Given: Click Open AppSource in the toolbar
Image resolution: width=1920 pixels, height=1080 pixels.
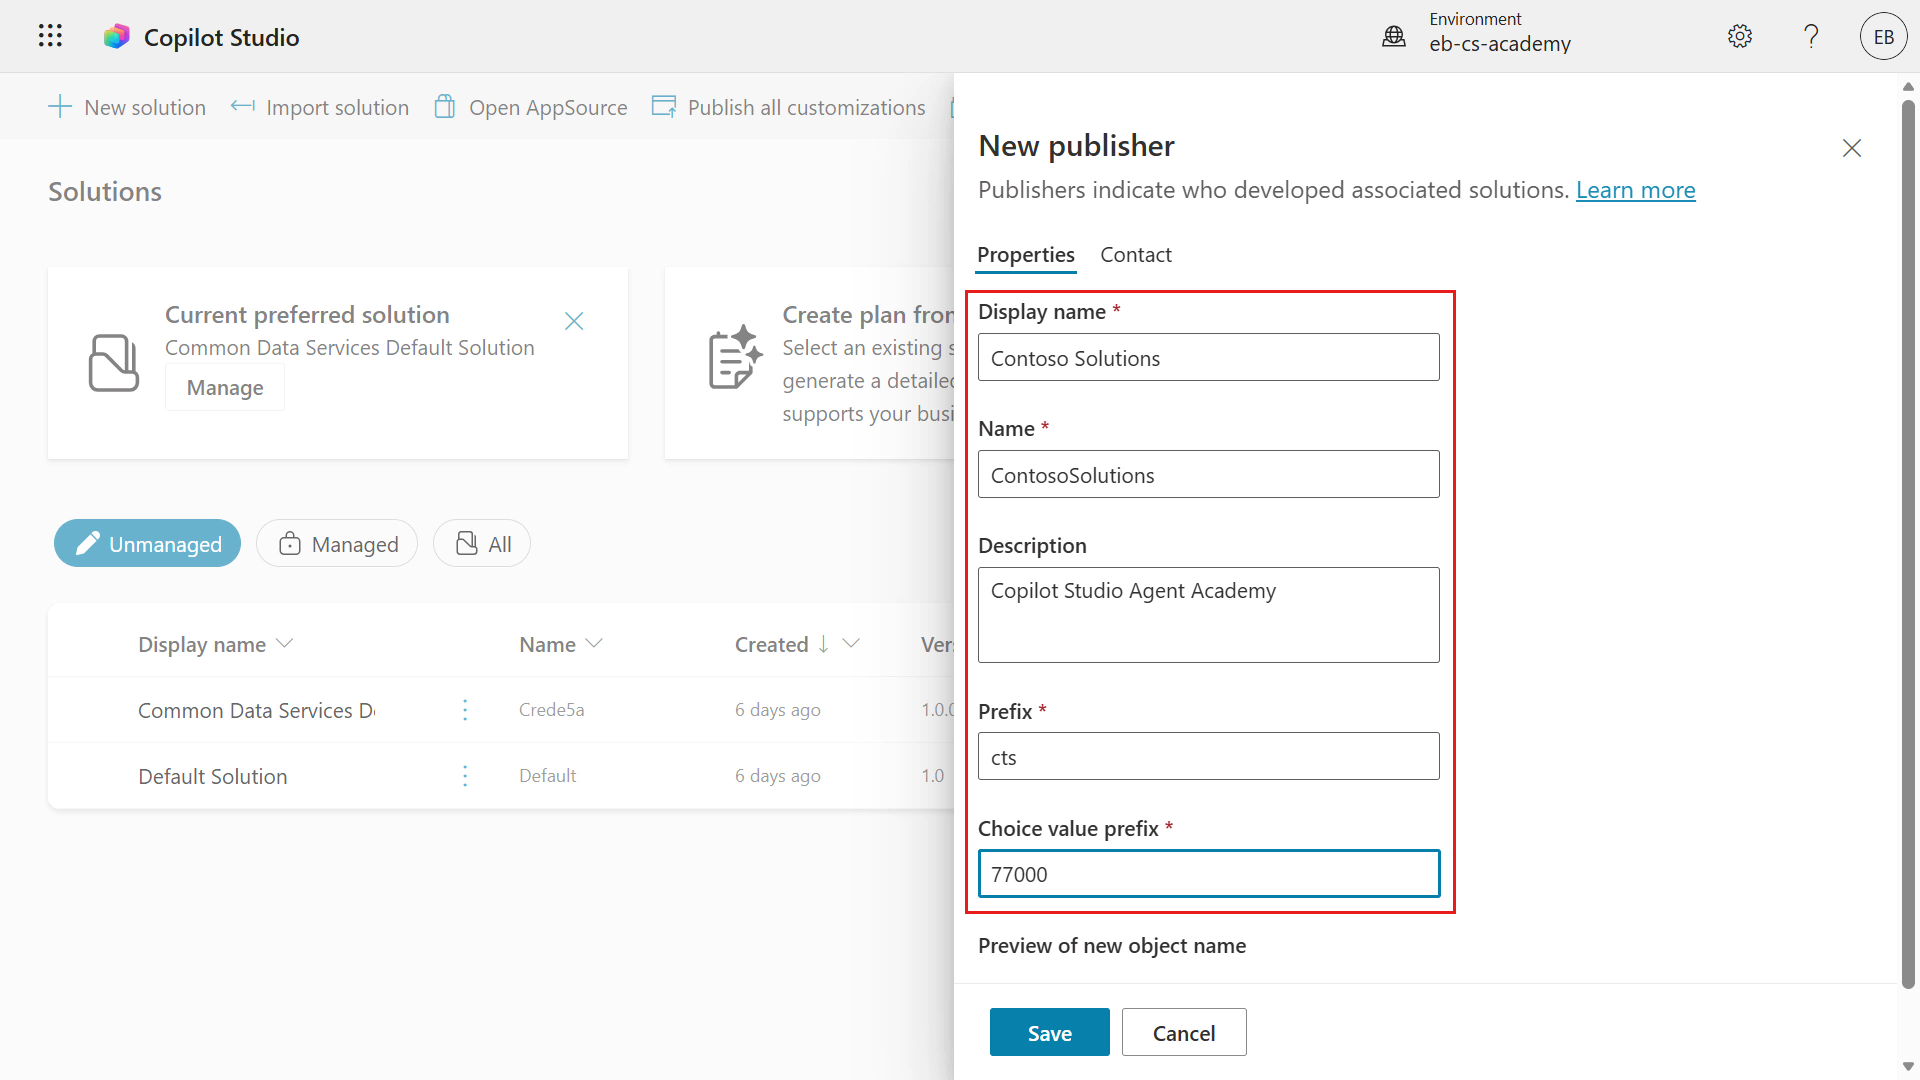Looking at the screenshot, I should tap(531, 106).
